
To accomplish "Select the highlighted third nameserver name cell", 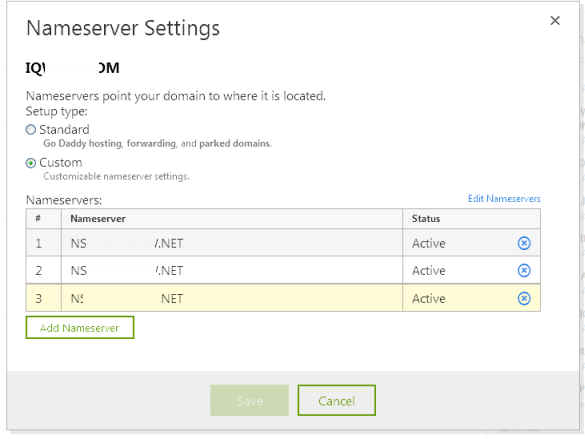I will click(232, 298).
